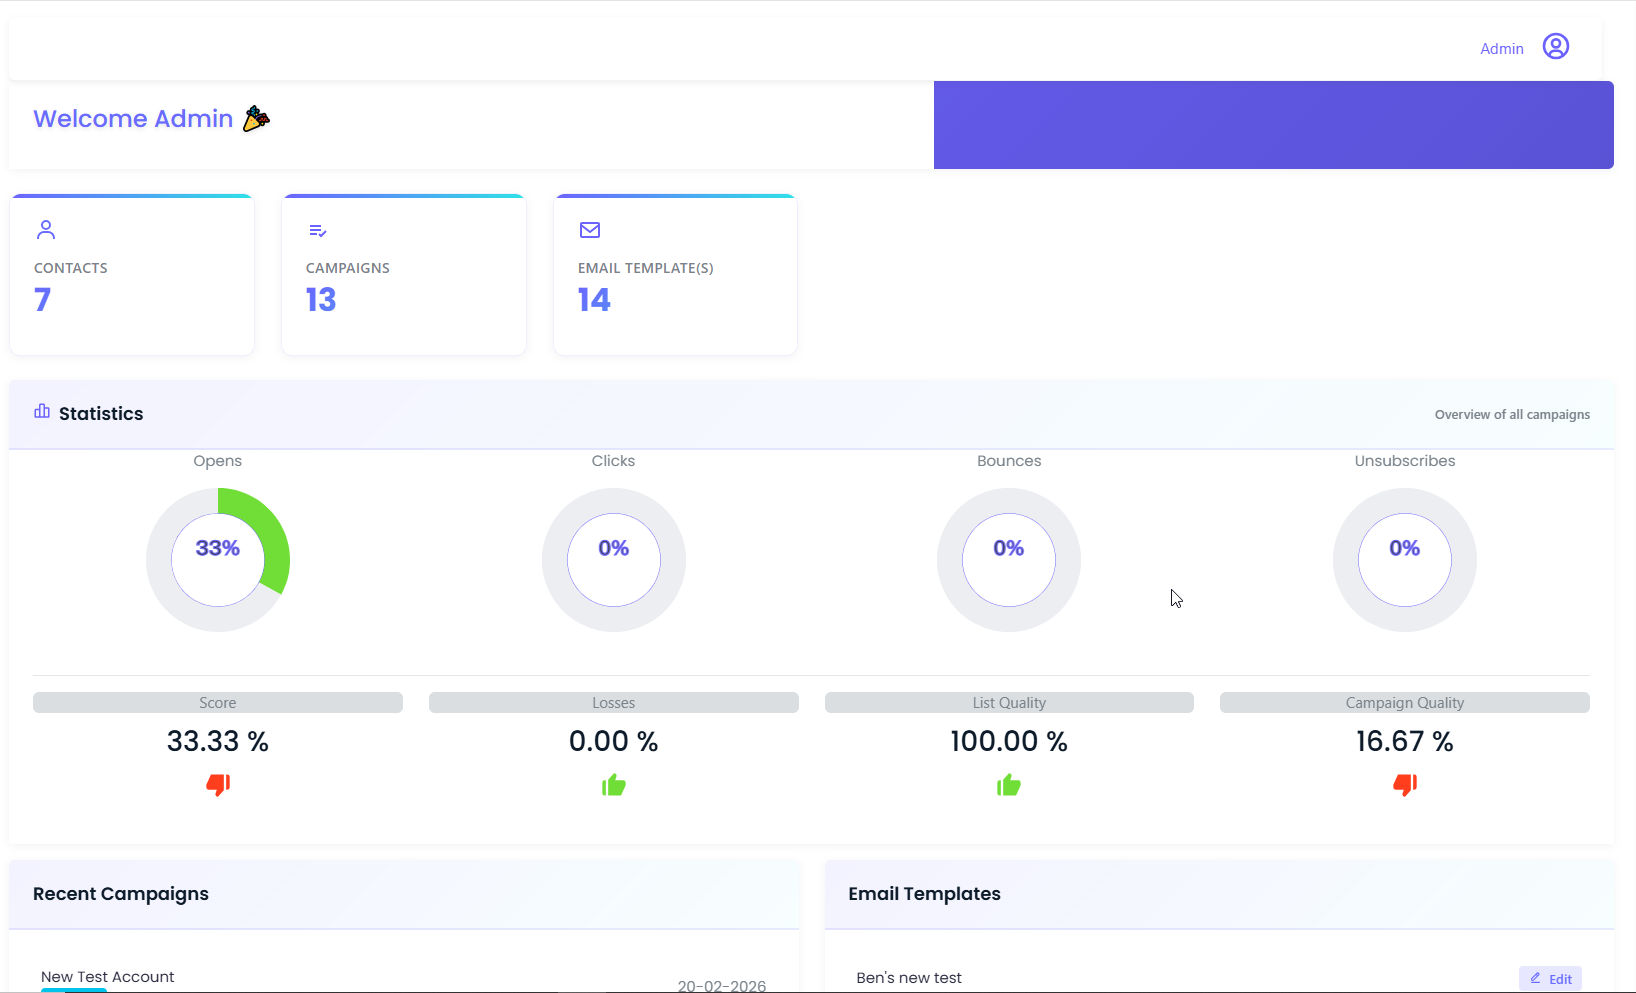Select the Ben's new test template entry
Image resolution: width=1636 pixels, height=993 pixels.
pos(908,978)
